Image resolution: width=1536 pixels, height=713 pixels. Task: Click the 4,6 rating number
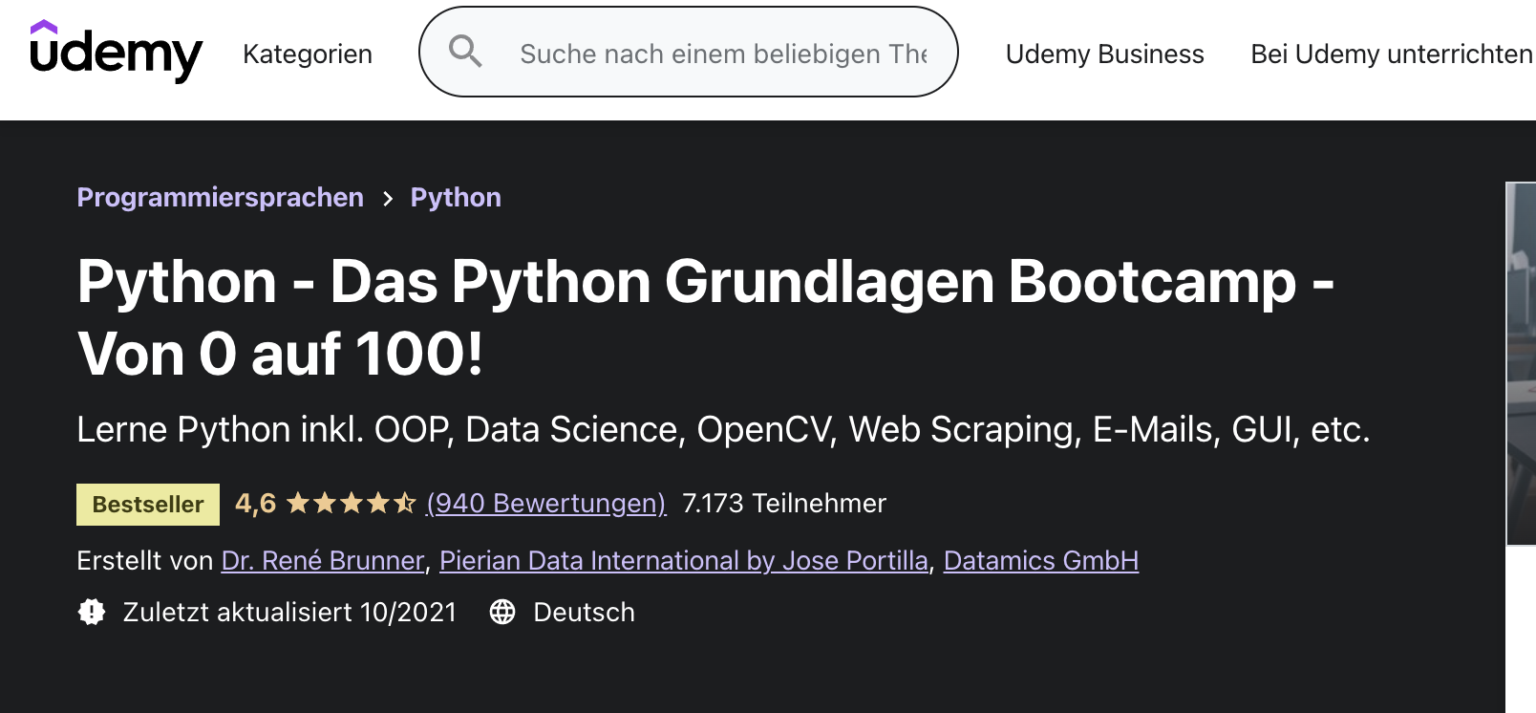253,502
